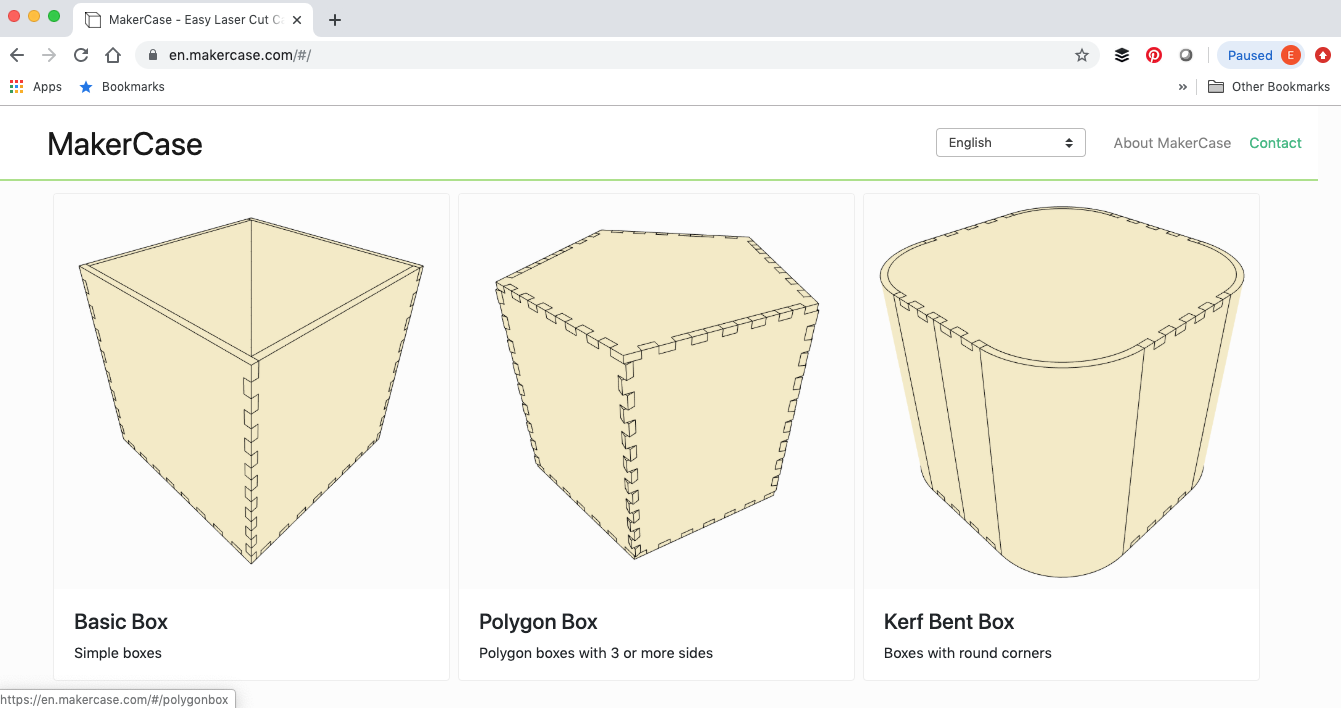
Task: Click the MakerCase logo heading
Action: click(x=124, y=144)
